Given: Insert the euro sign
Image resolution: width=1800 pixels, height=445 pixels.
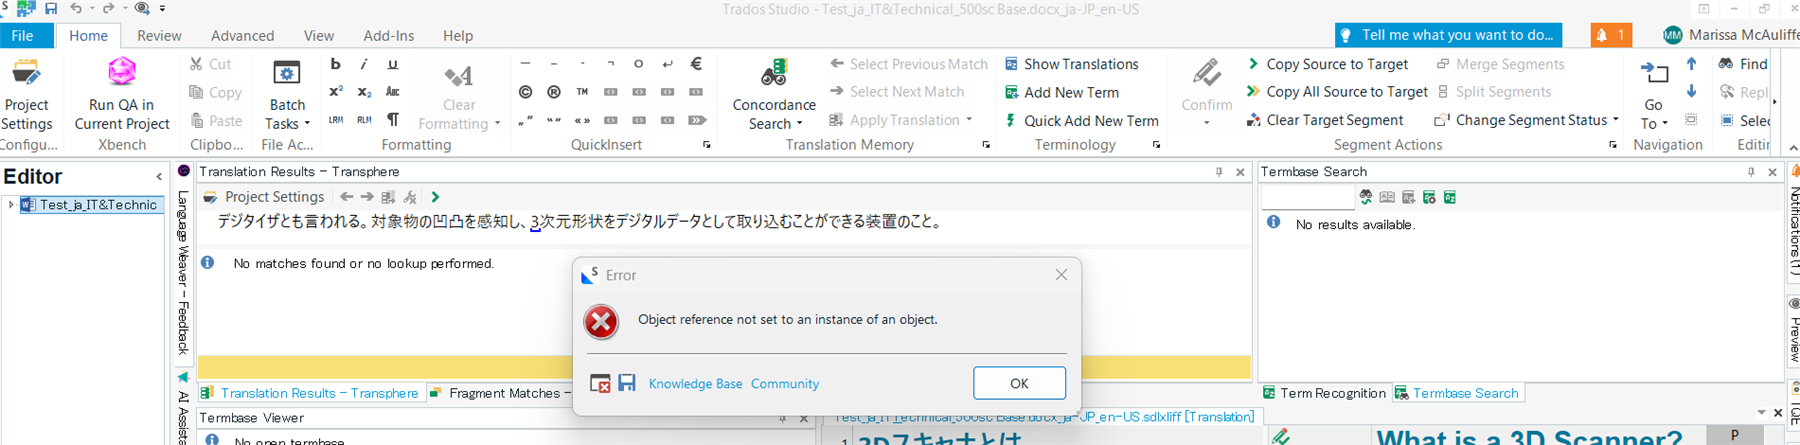Looking at the screenshot, I should click(x=696, y=64).
